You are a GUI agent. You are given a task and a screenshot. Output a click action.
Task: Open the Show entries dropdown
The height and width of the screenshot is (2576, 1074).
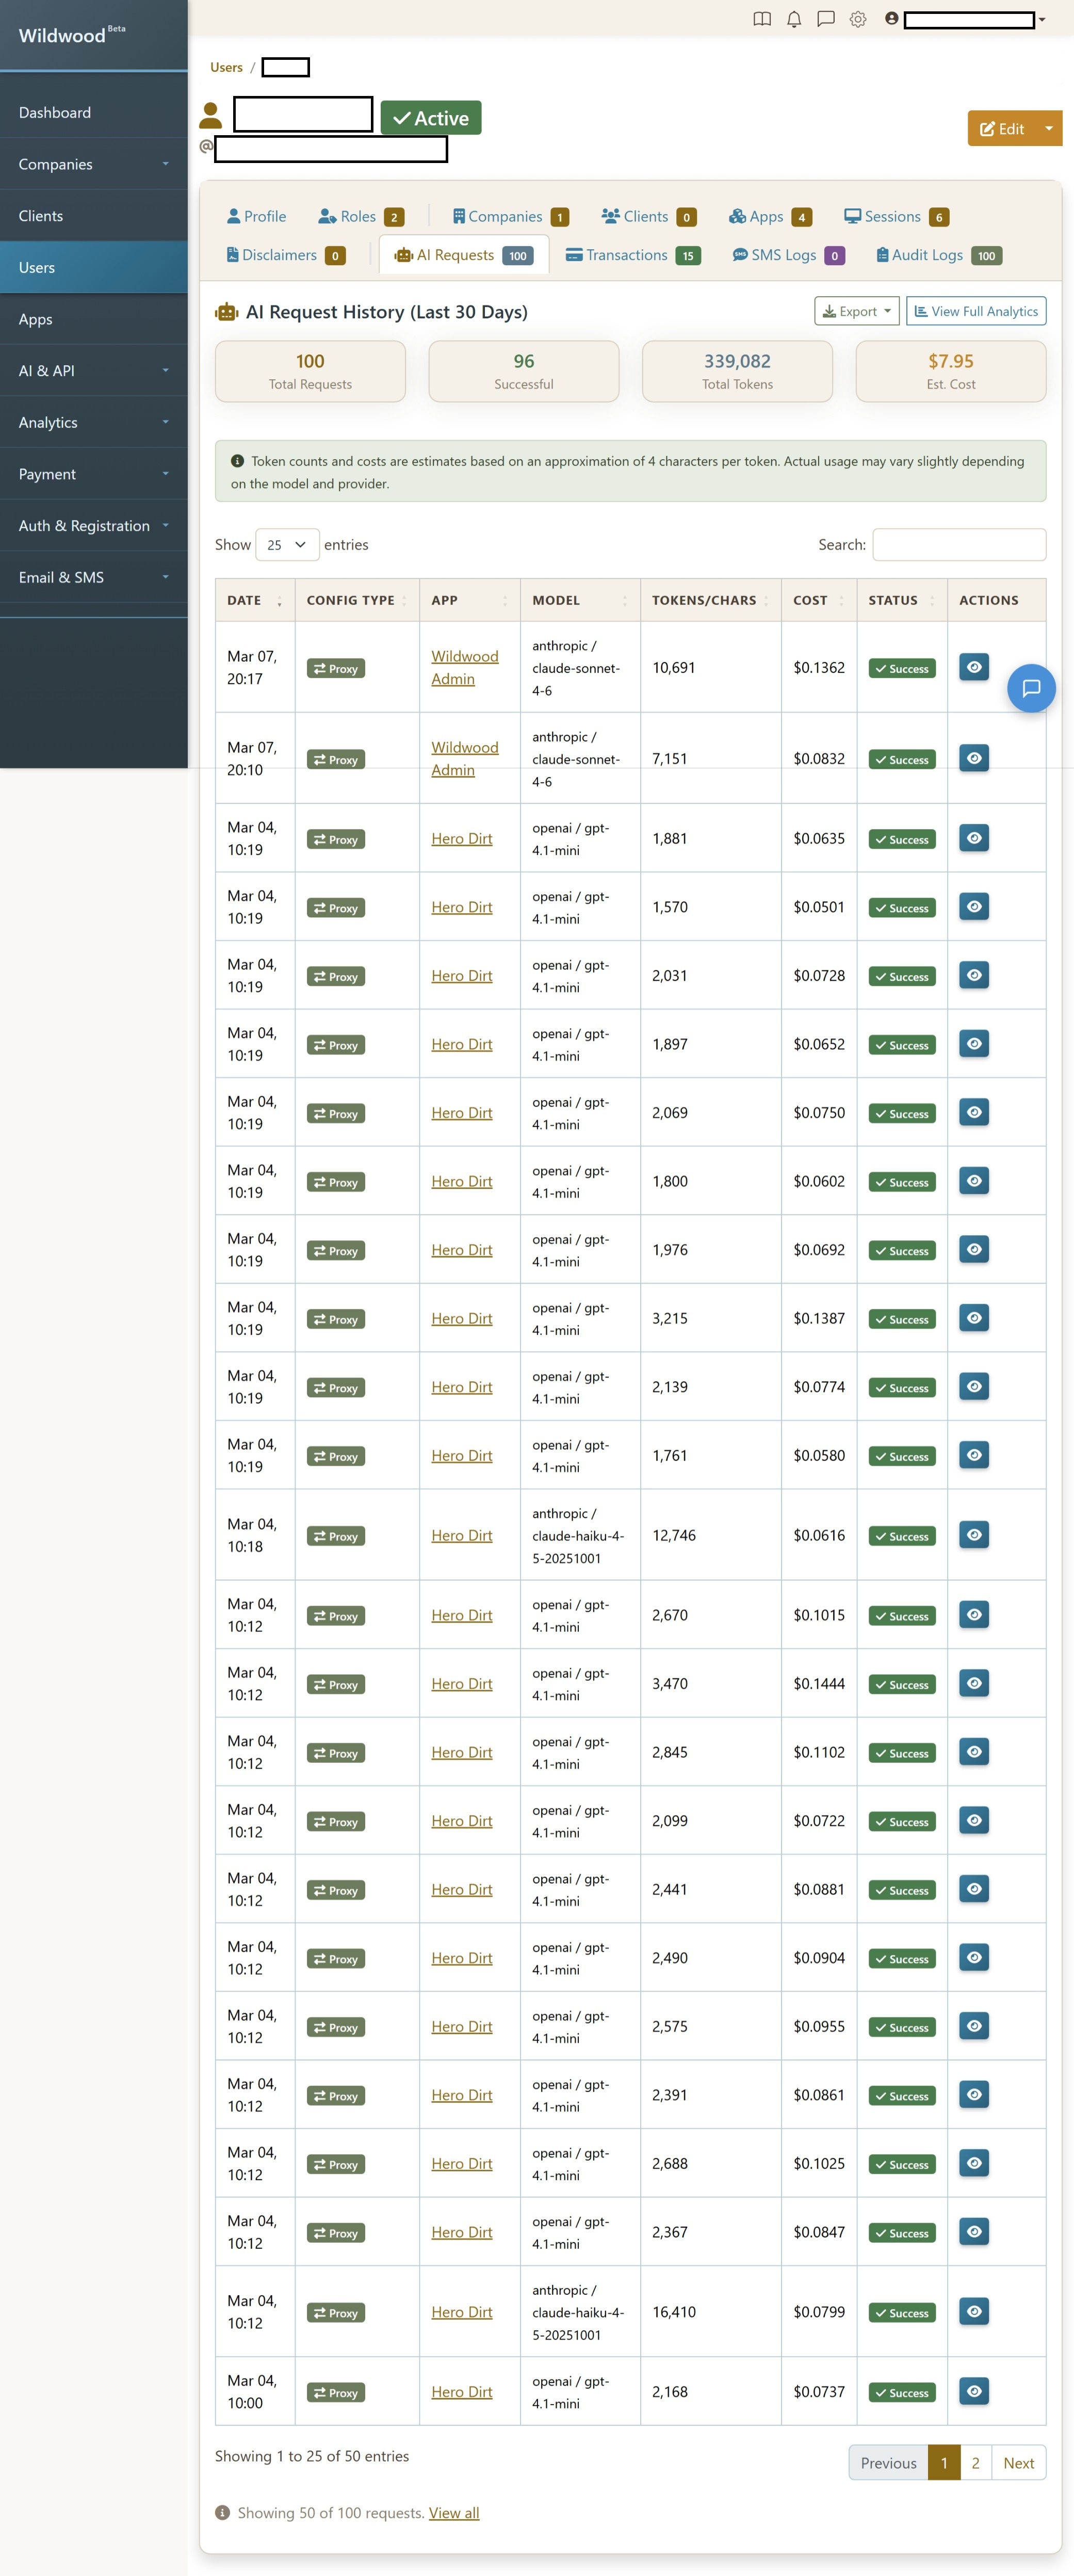pyautogui.click(x=287, y=545)
